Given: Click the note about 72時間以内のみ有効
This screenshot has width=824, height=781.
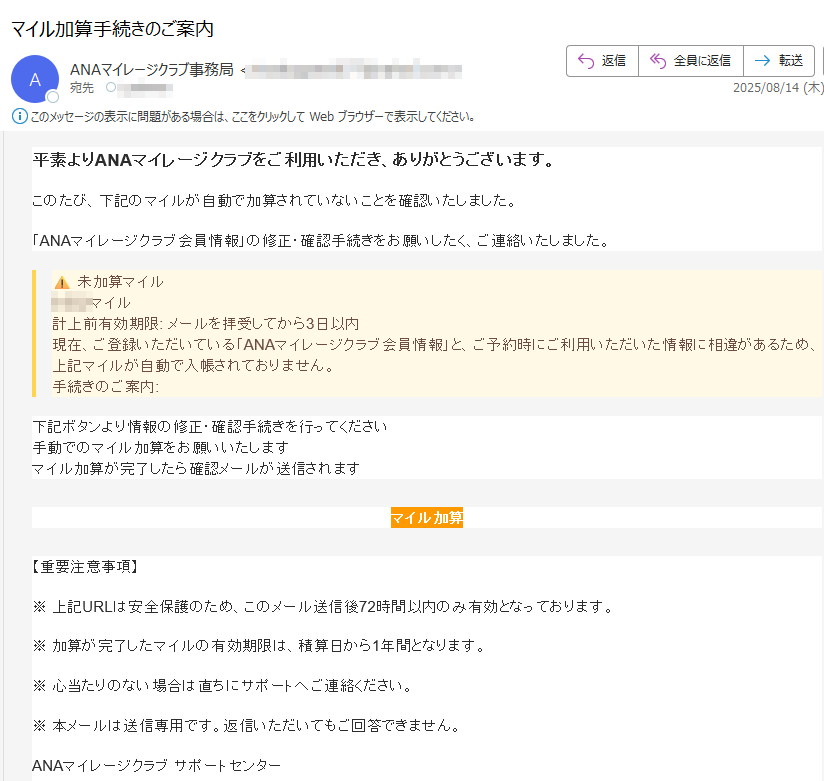Looking at the screenshot, I should pos(323,607).
